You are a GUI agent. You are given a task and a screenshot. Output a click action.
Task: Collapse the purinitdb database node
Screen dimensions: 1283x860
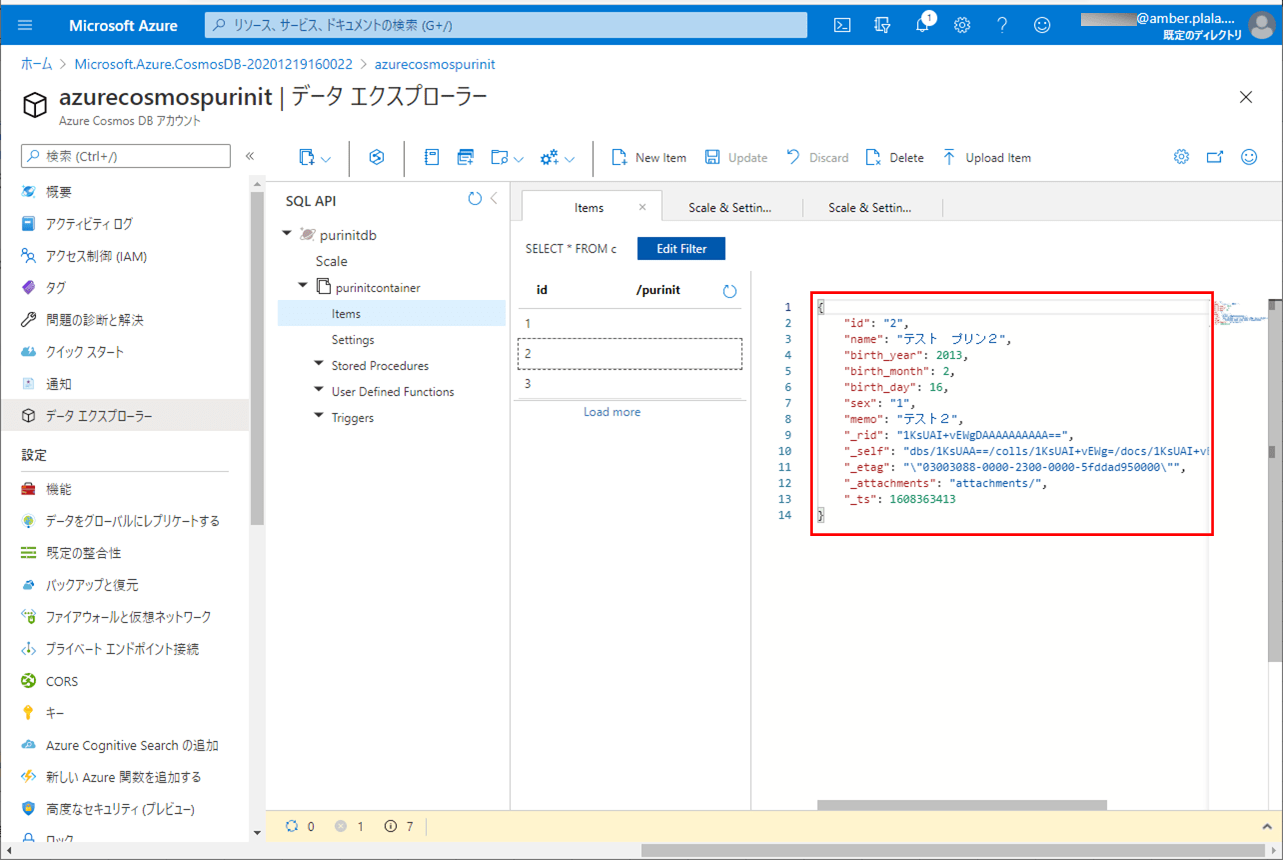288,234
